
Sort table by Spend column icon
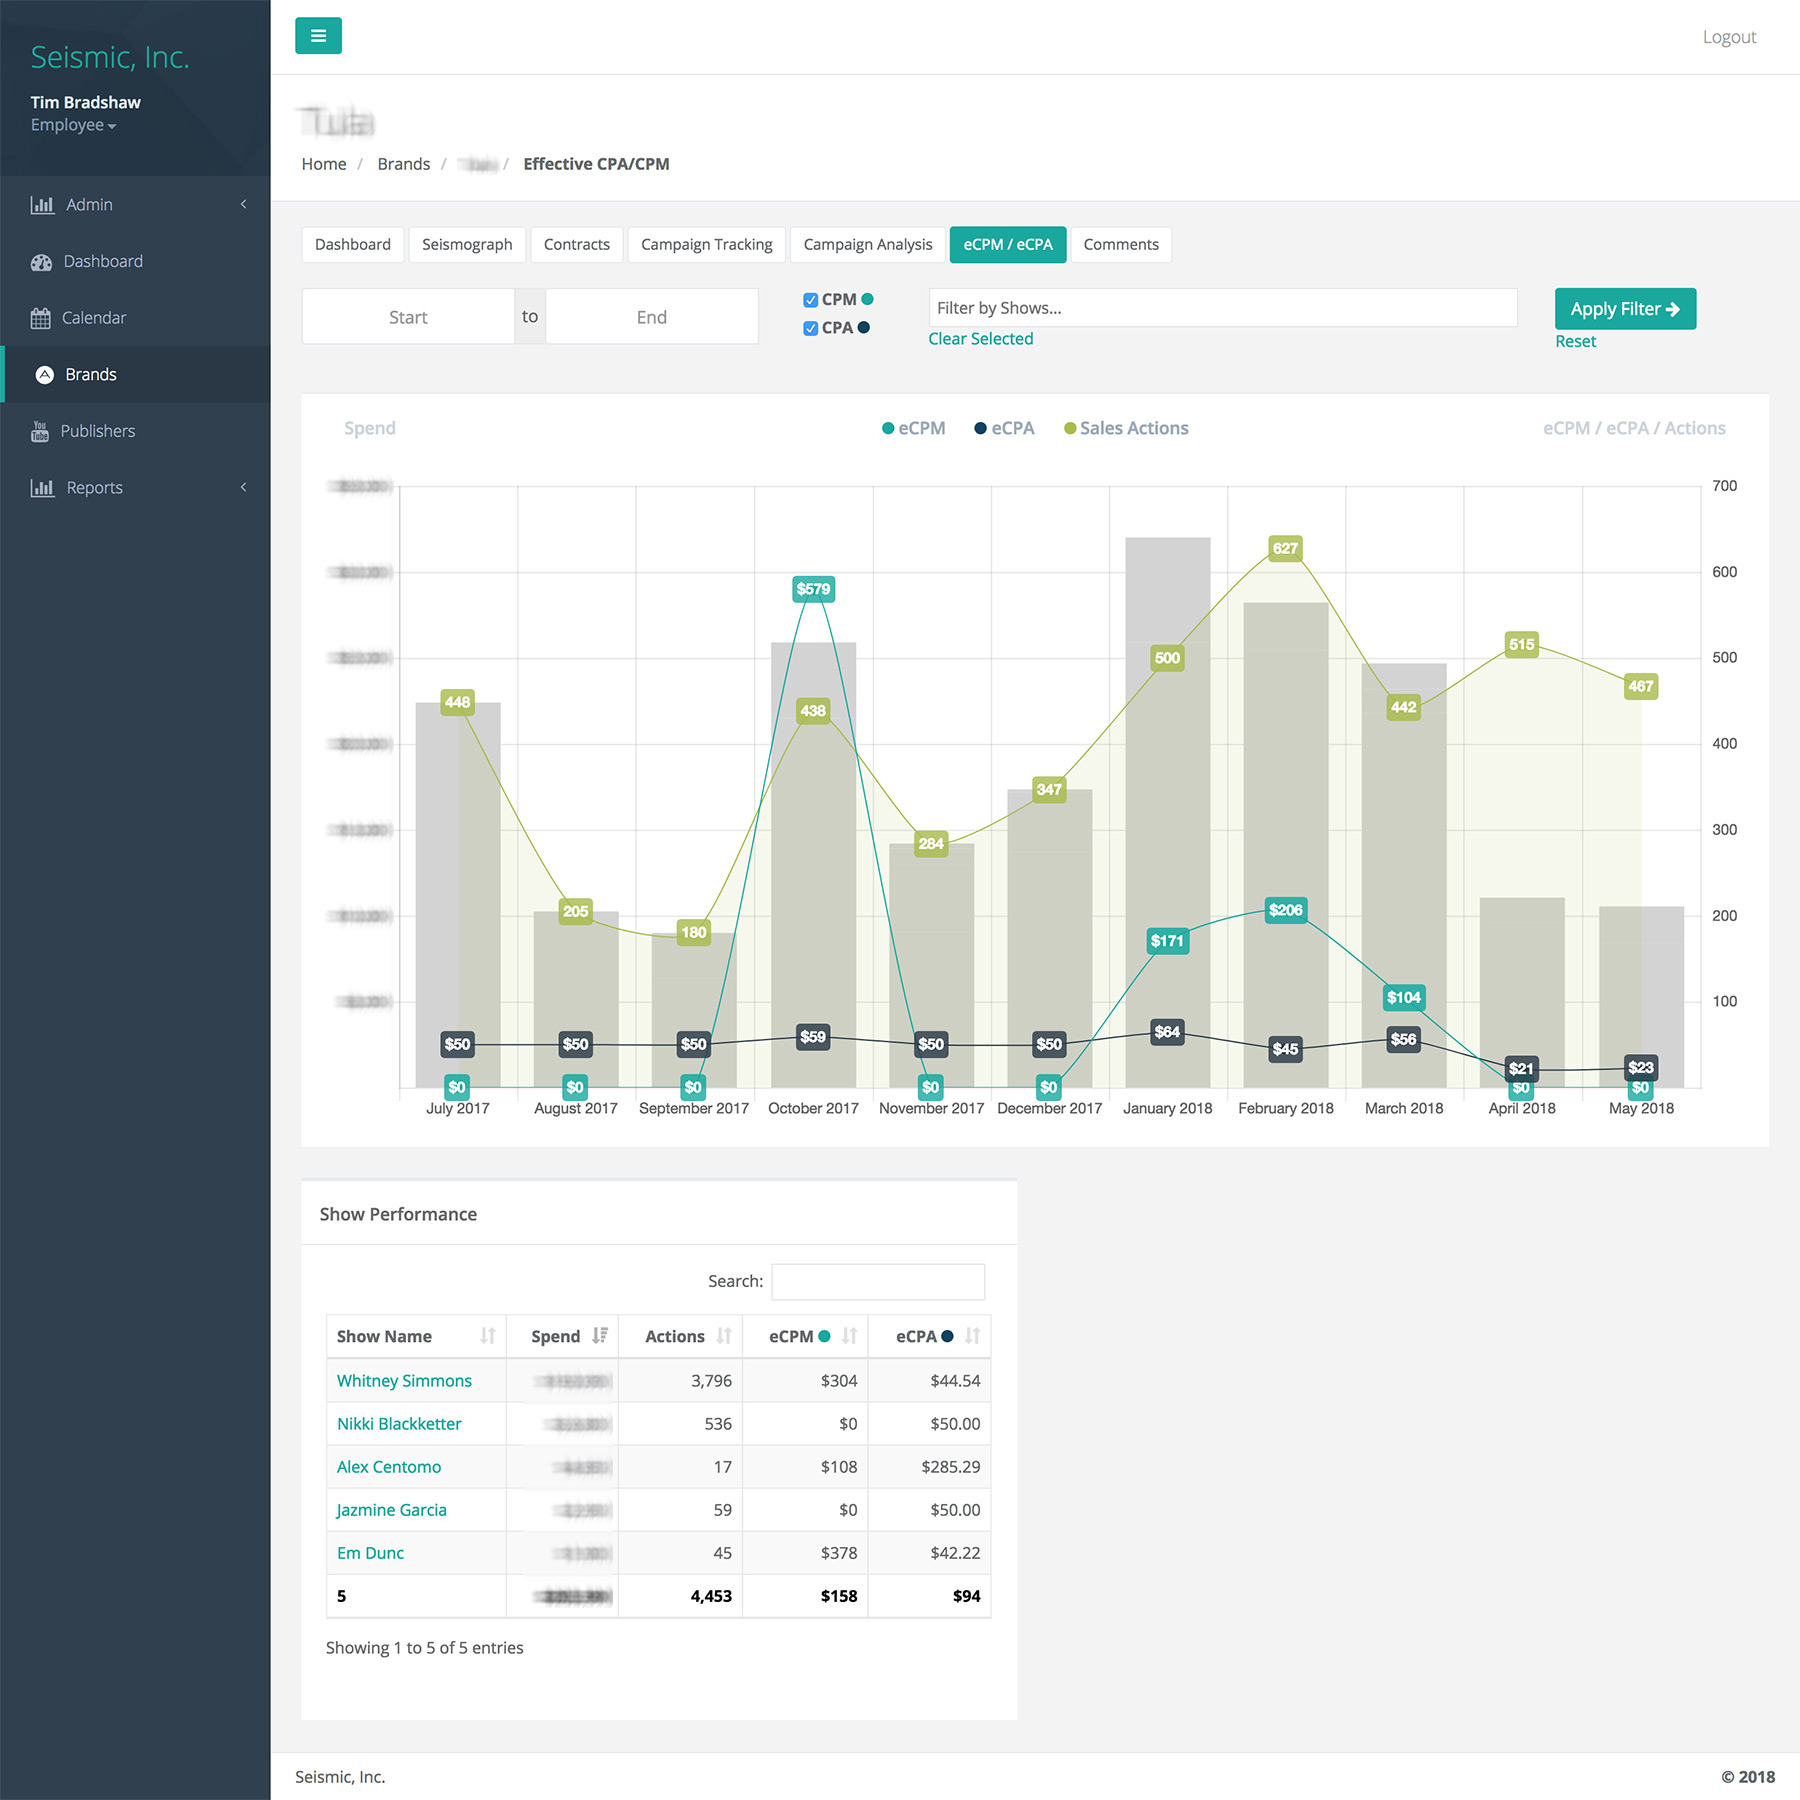coord(600,1336)
